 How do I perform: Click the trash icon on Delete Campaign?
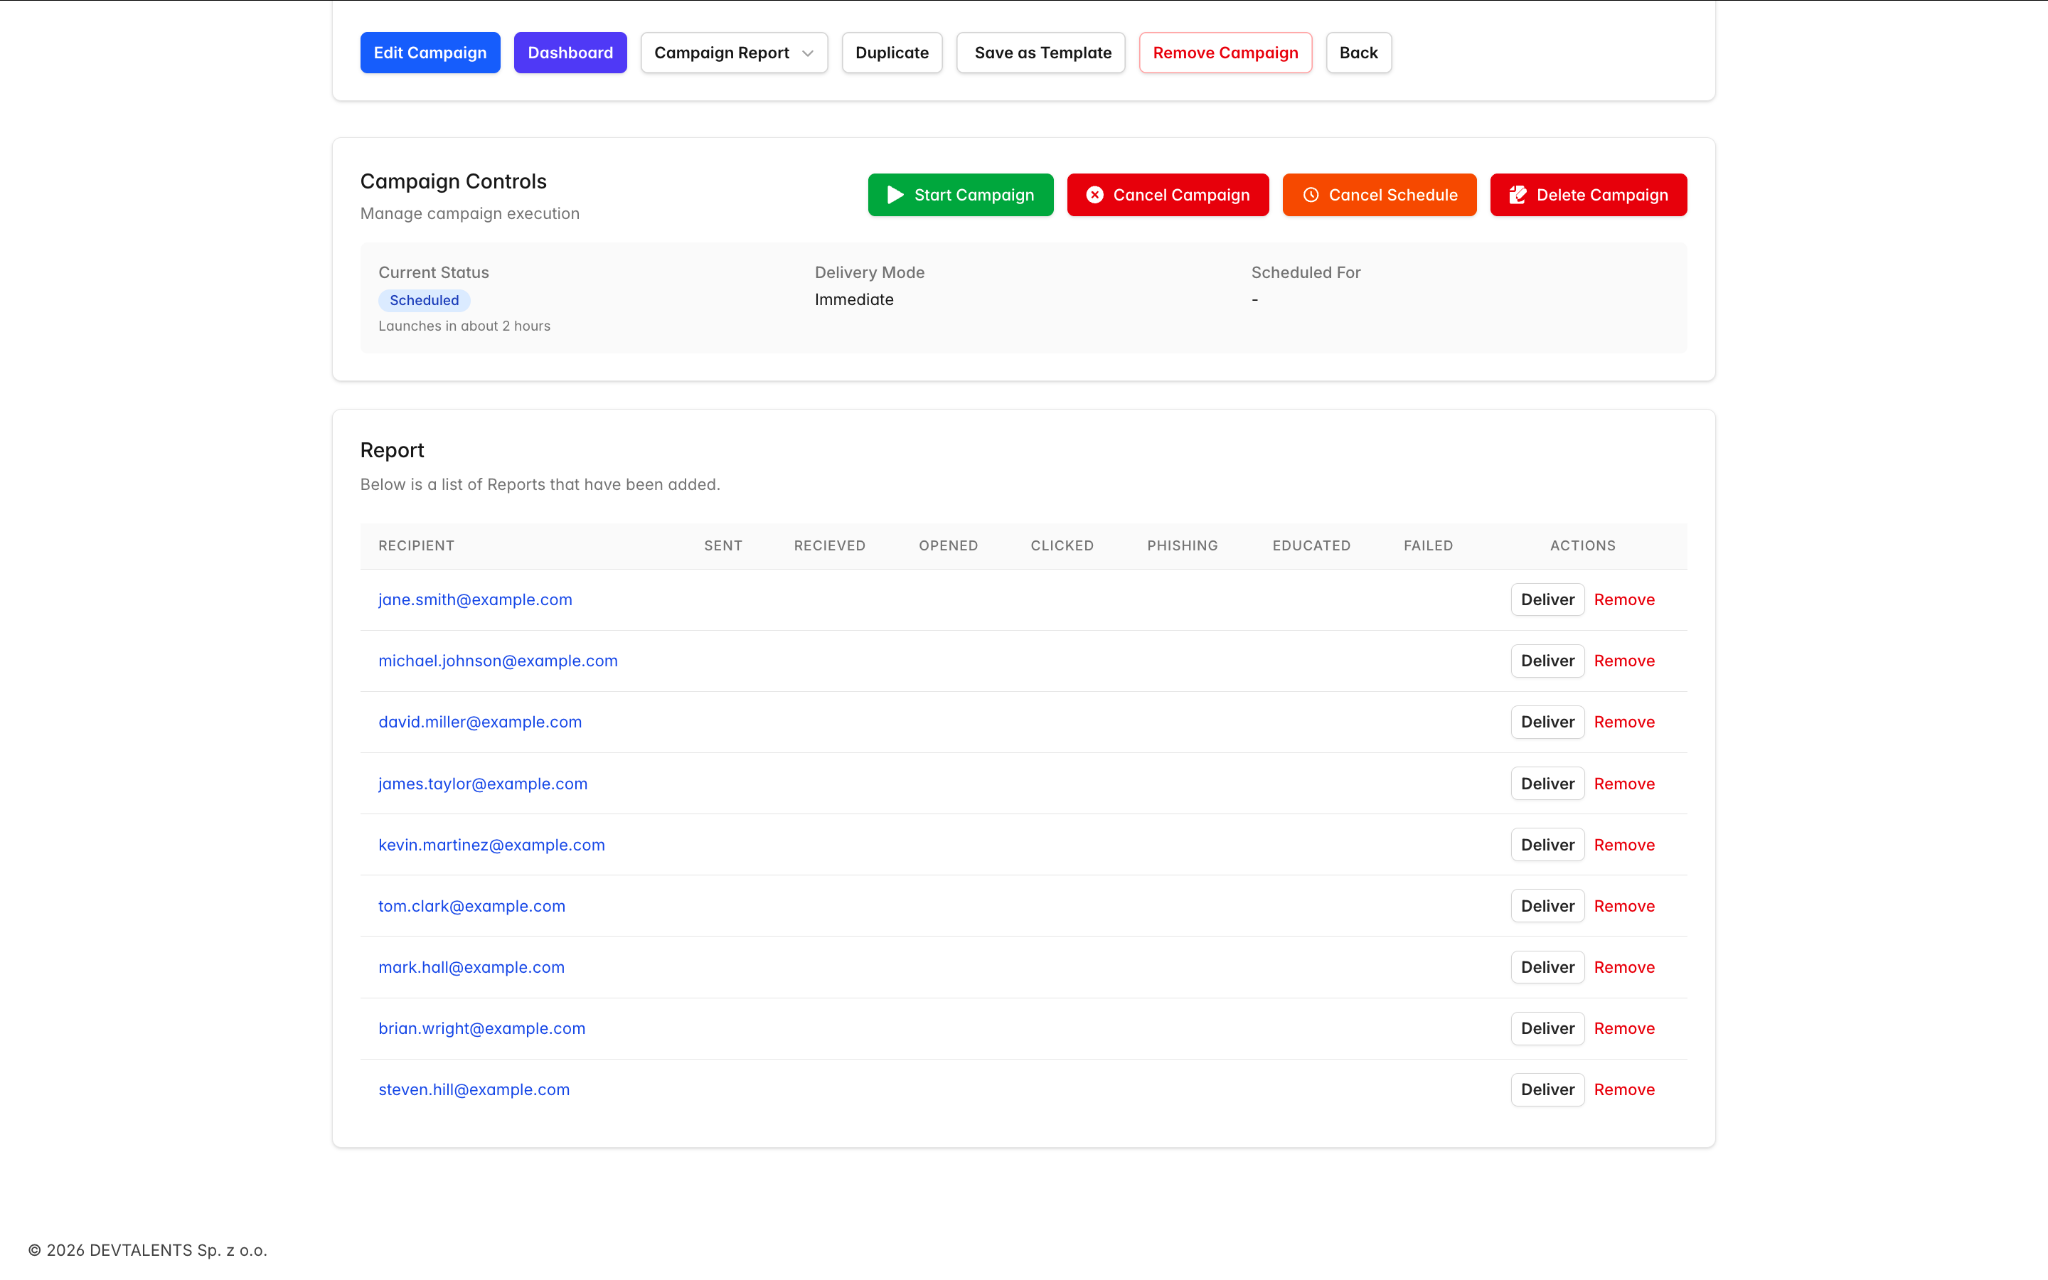(1518, 195)
